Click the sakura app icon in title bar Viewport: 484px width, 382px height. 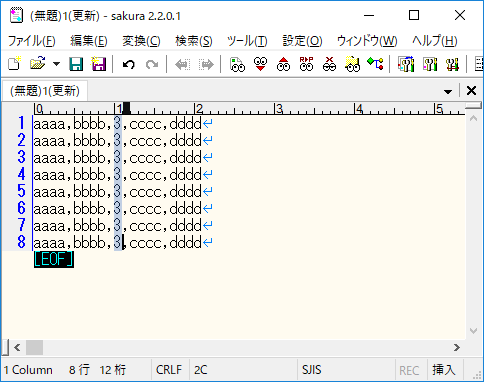pos(16,16)
